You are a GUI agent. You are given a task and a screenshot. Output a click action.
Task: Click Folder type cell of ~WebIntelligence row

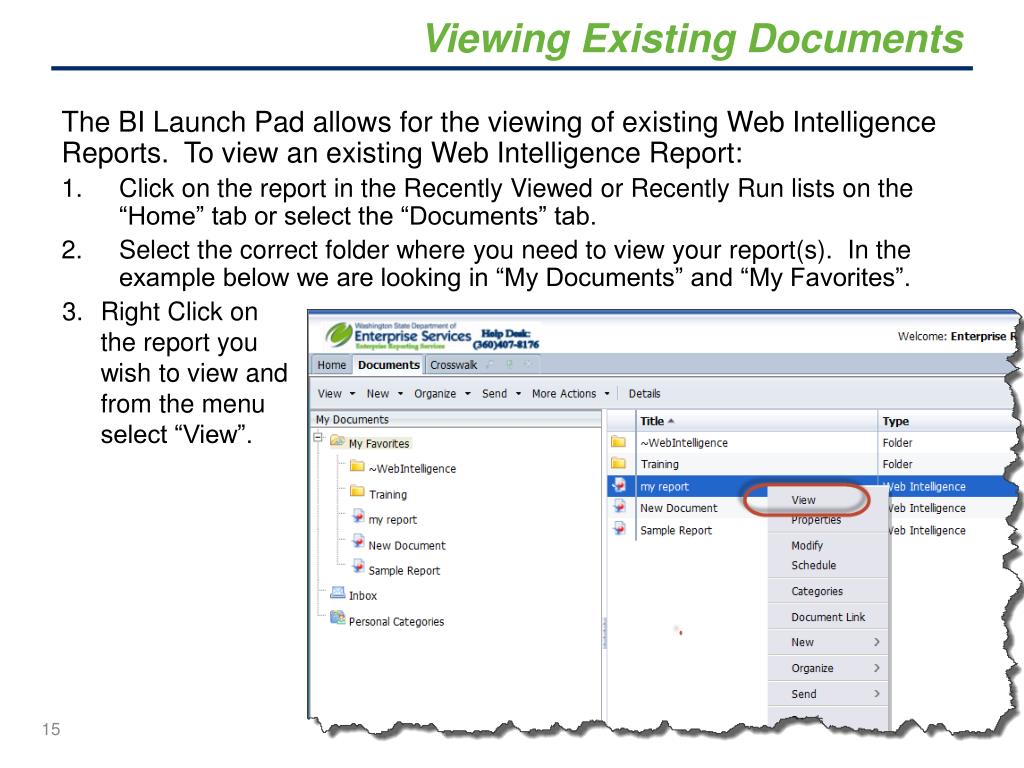pos(897,443)
